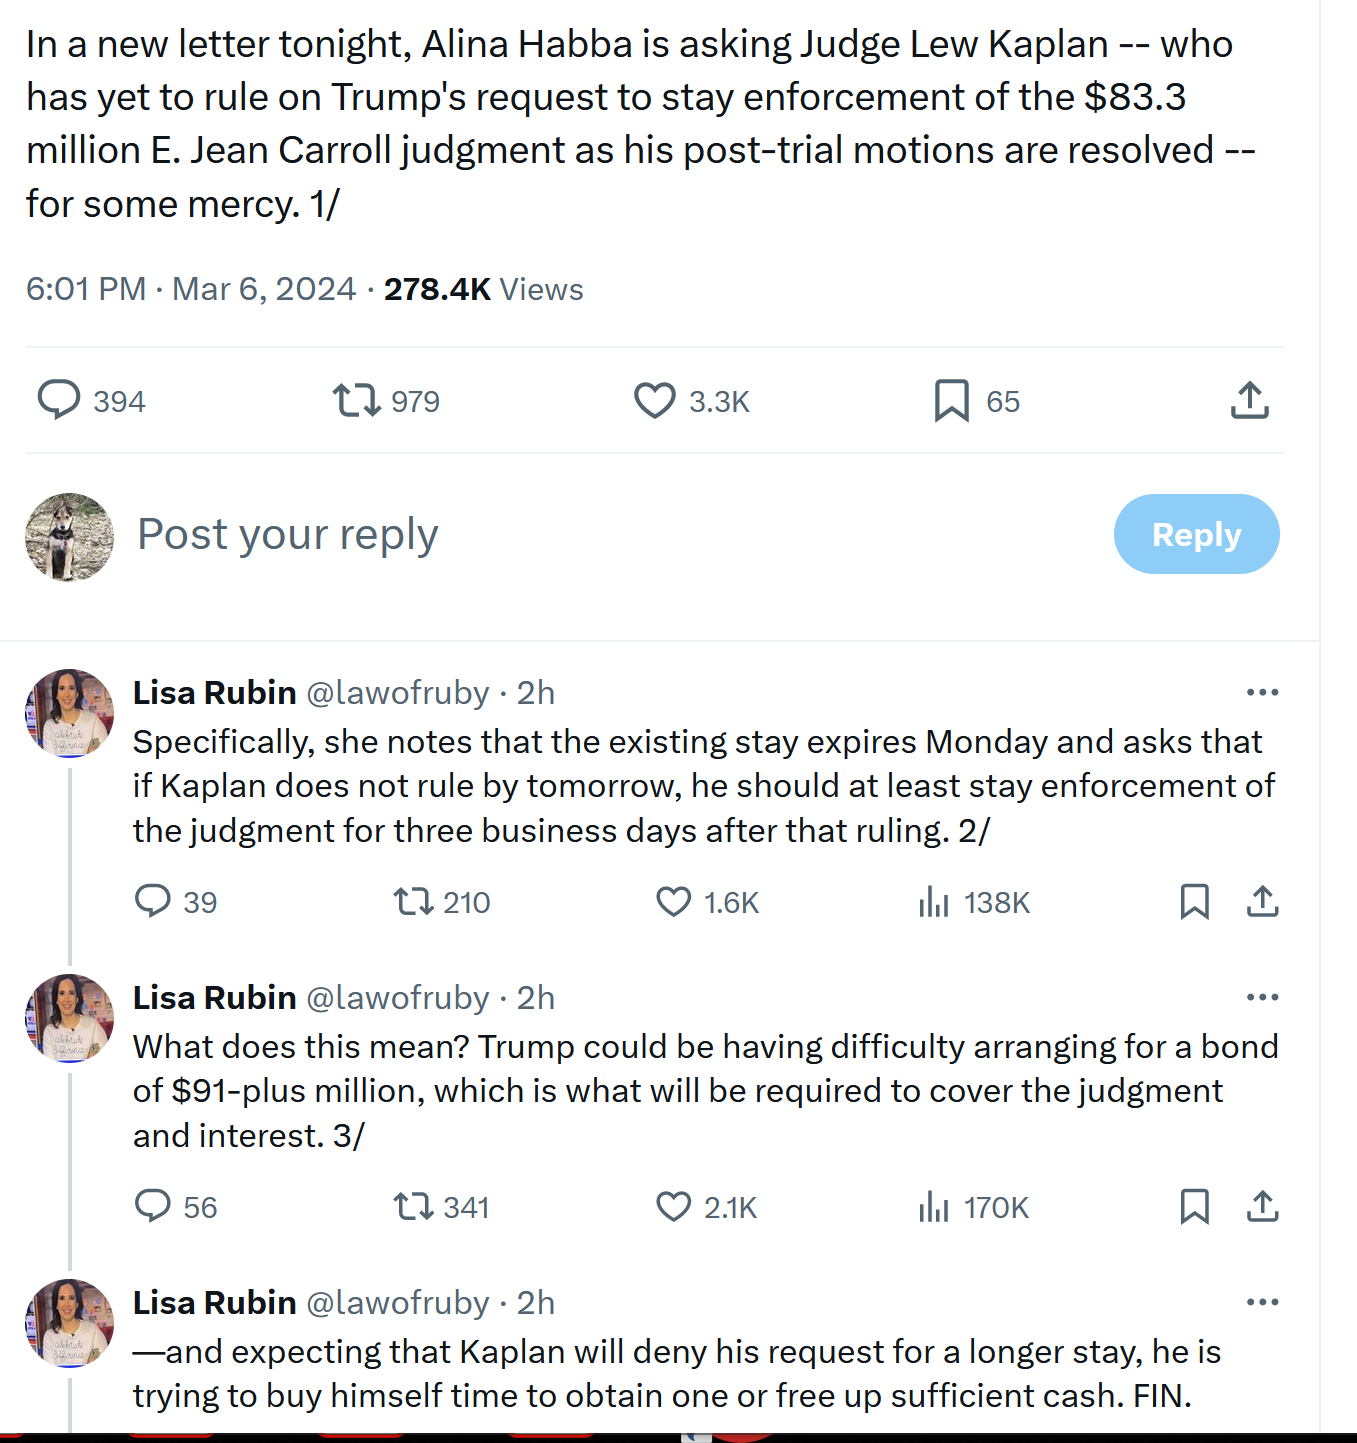This screenshot has width=1357, height=1443.
Task: Repost the 3/ tweet with 341 reposts
Action: (413, 1207)
